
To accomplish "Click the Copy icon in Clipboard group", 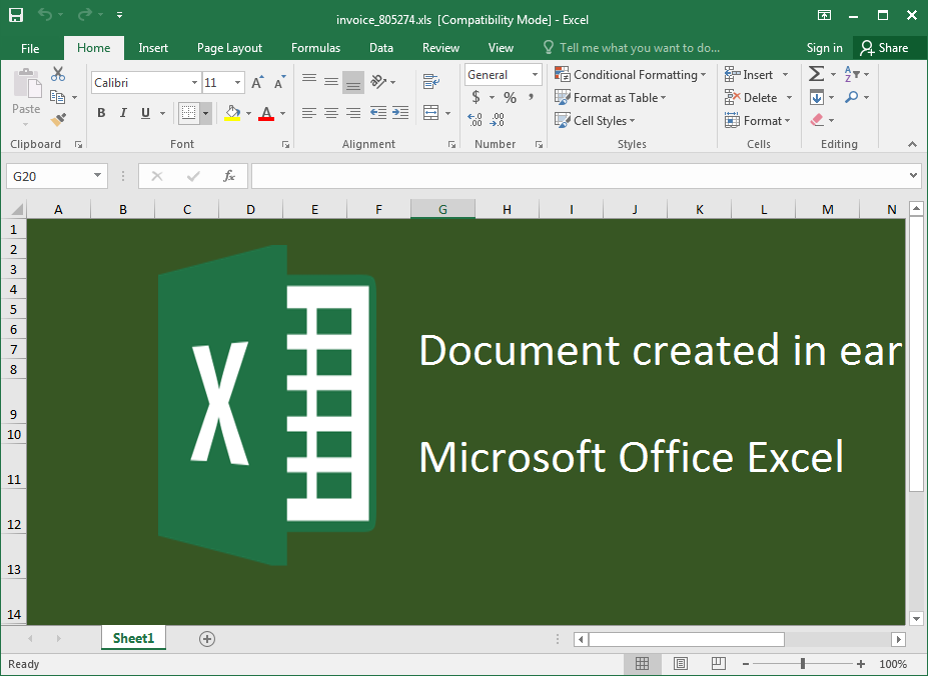I will pyautogui.click(x=57, y=96).
